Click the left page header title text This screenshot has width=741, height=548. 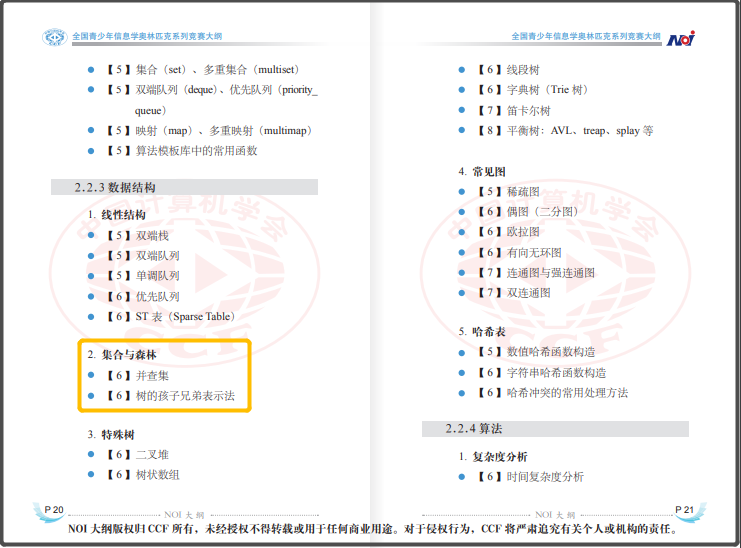coord(147,36)
